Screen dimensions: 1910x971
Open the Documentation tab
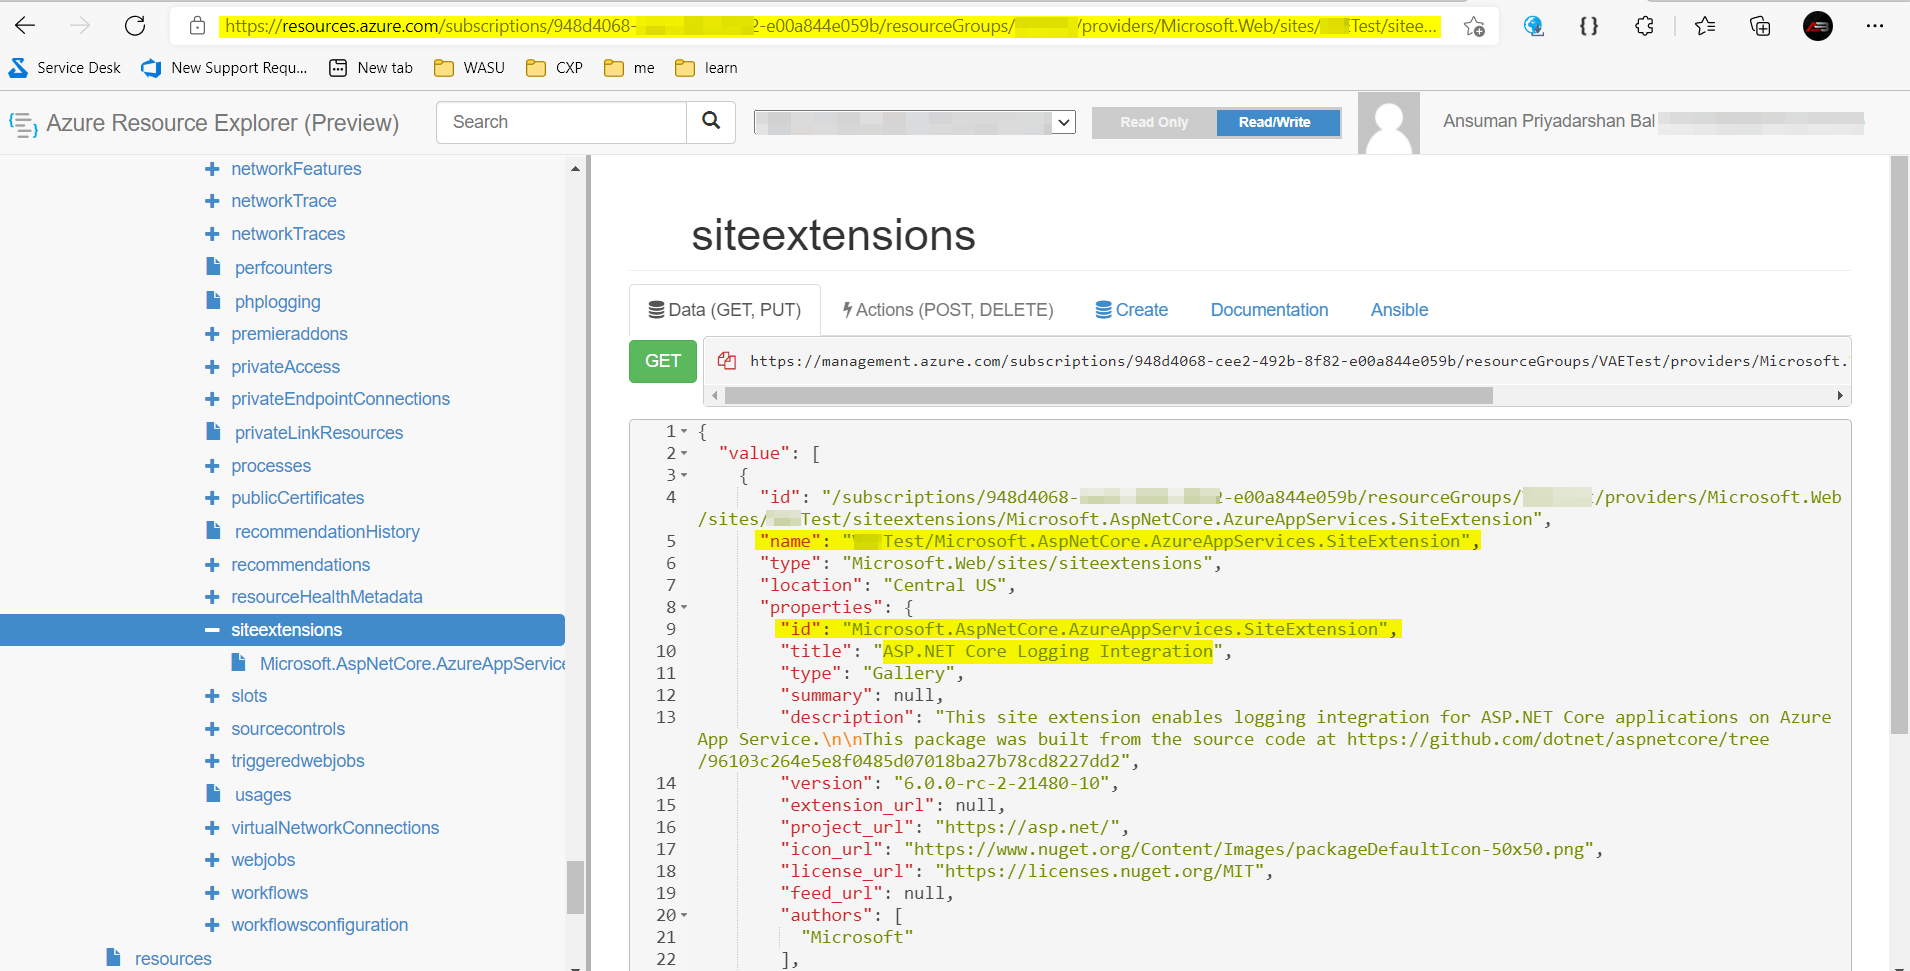(1269, 310)
